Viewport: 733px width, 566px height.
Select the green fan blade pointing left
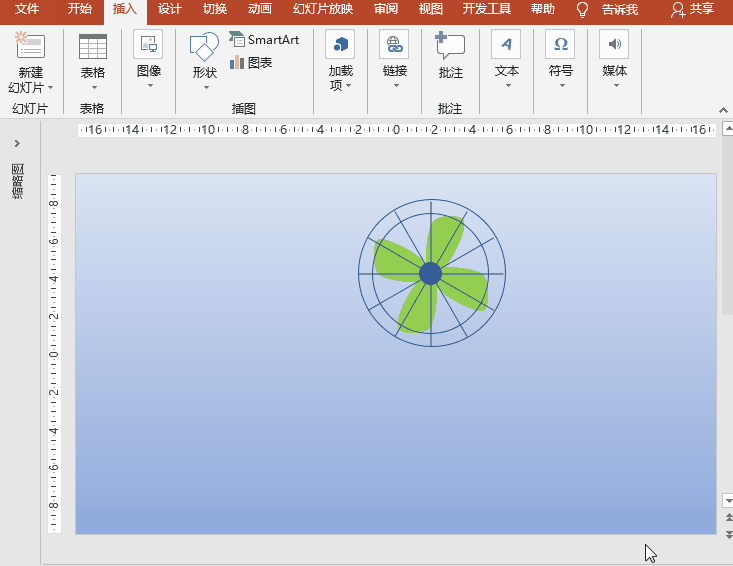pyautogui.click(x=397, y=261)
